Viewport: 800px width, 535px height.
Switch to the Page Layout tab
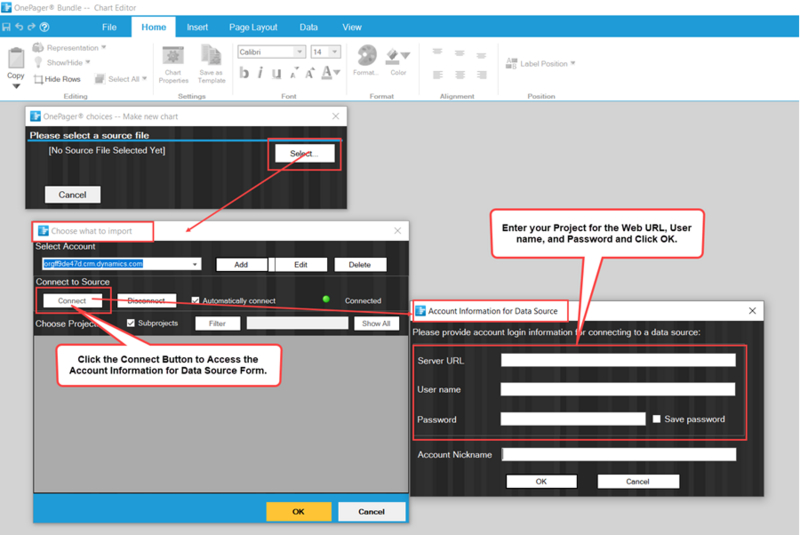pos(253,27)
